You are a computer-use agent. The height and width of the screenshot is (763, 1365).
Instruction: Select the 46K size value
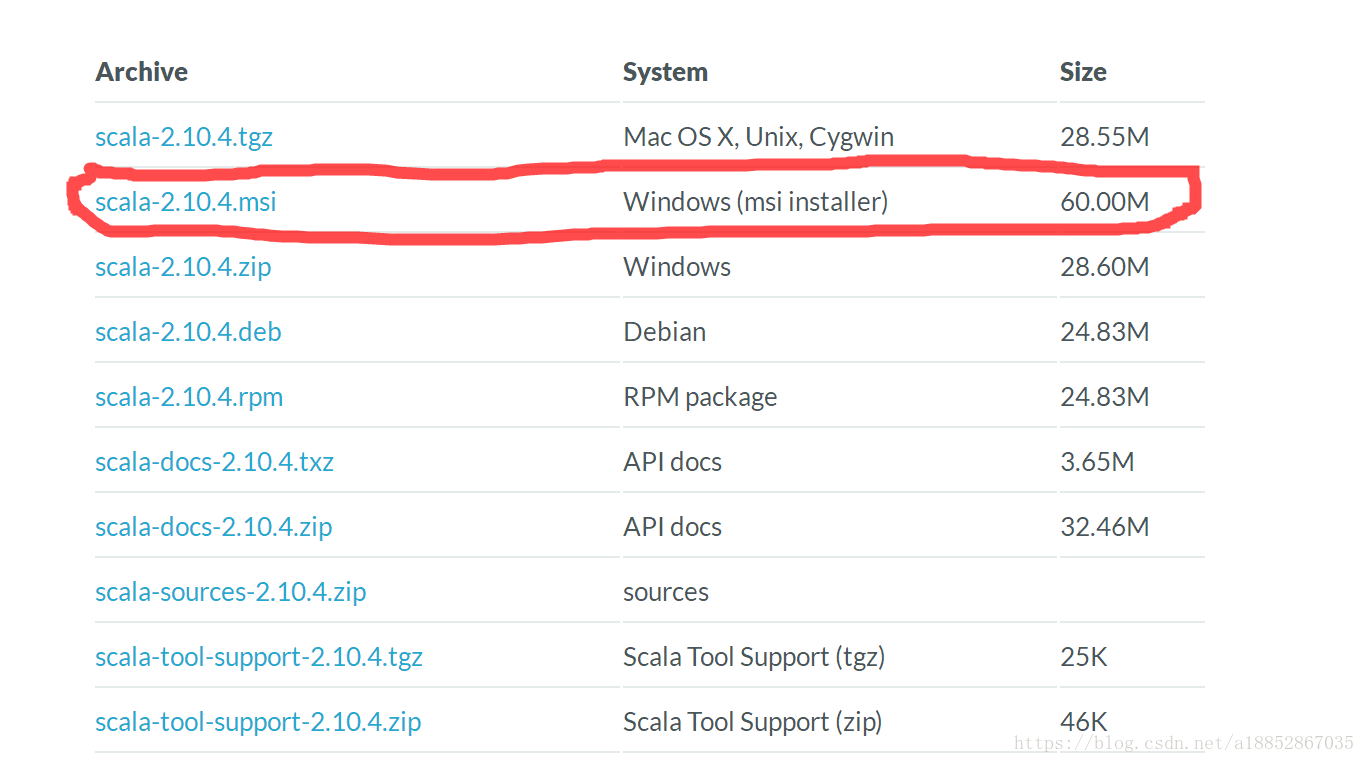pos(1084,722)
